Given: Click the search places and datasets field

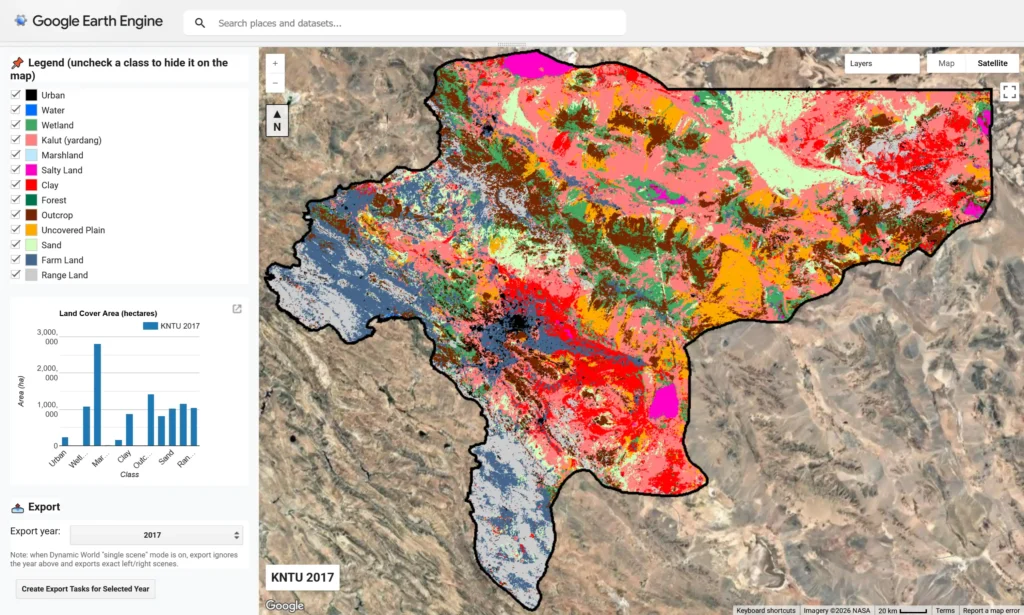Looking at the screenshot, I should coord(404,23).
